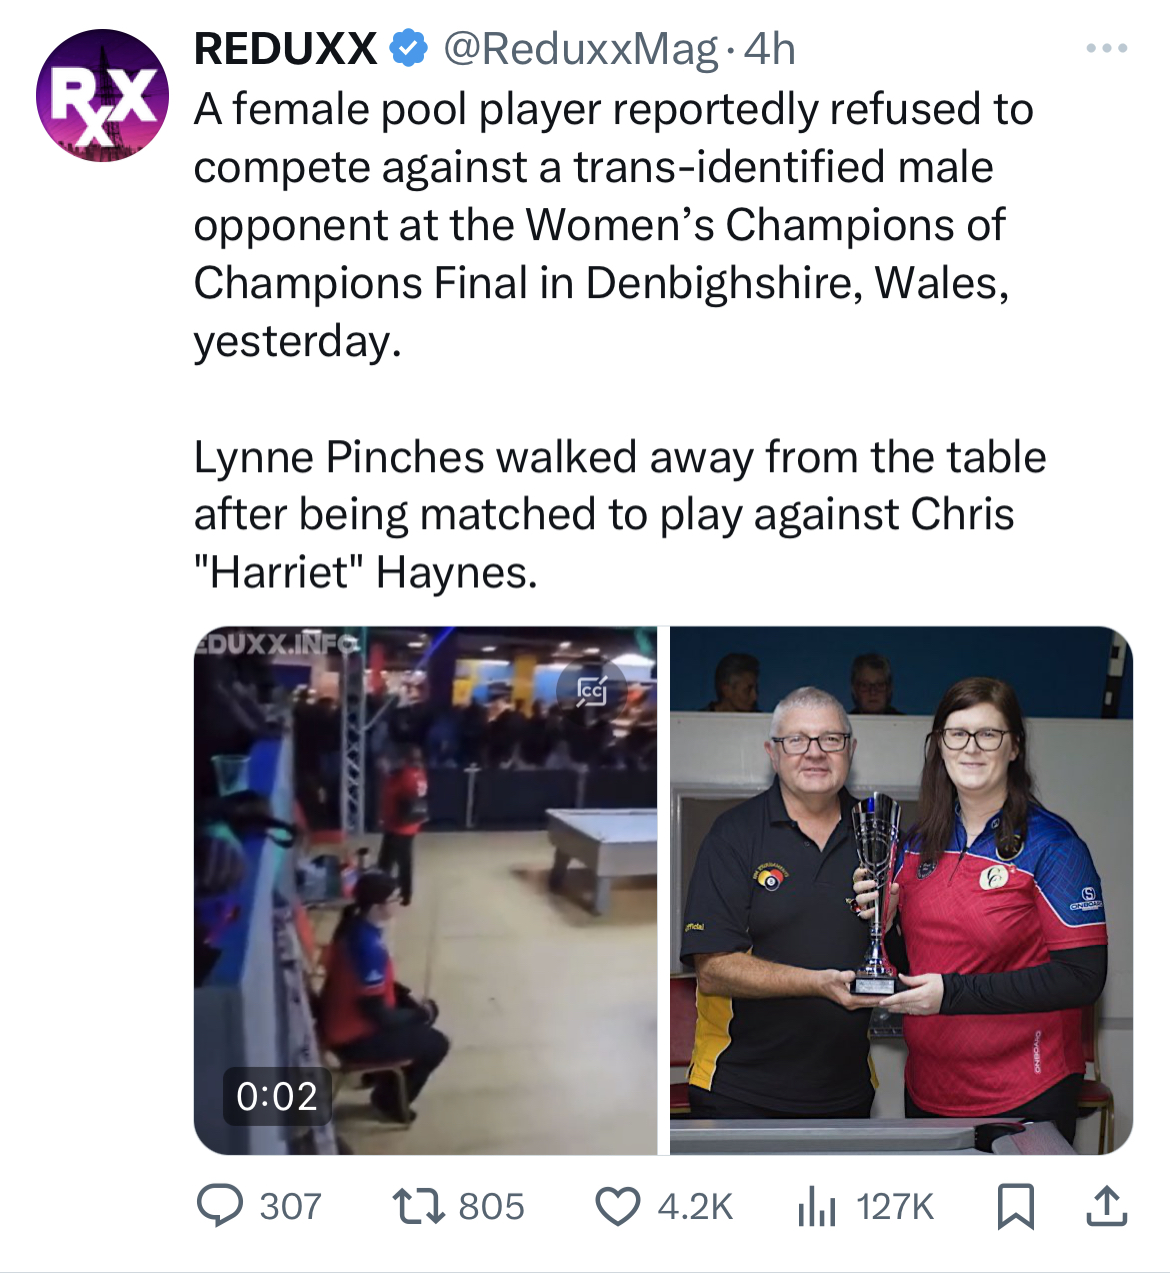Play the video thumbnail of the pool hall
This screenshot has width=1170, height=1273.
(425, 890)
